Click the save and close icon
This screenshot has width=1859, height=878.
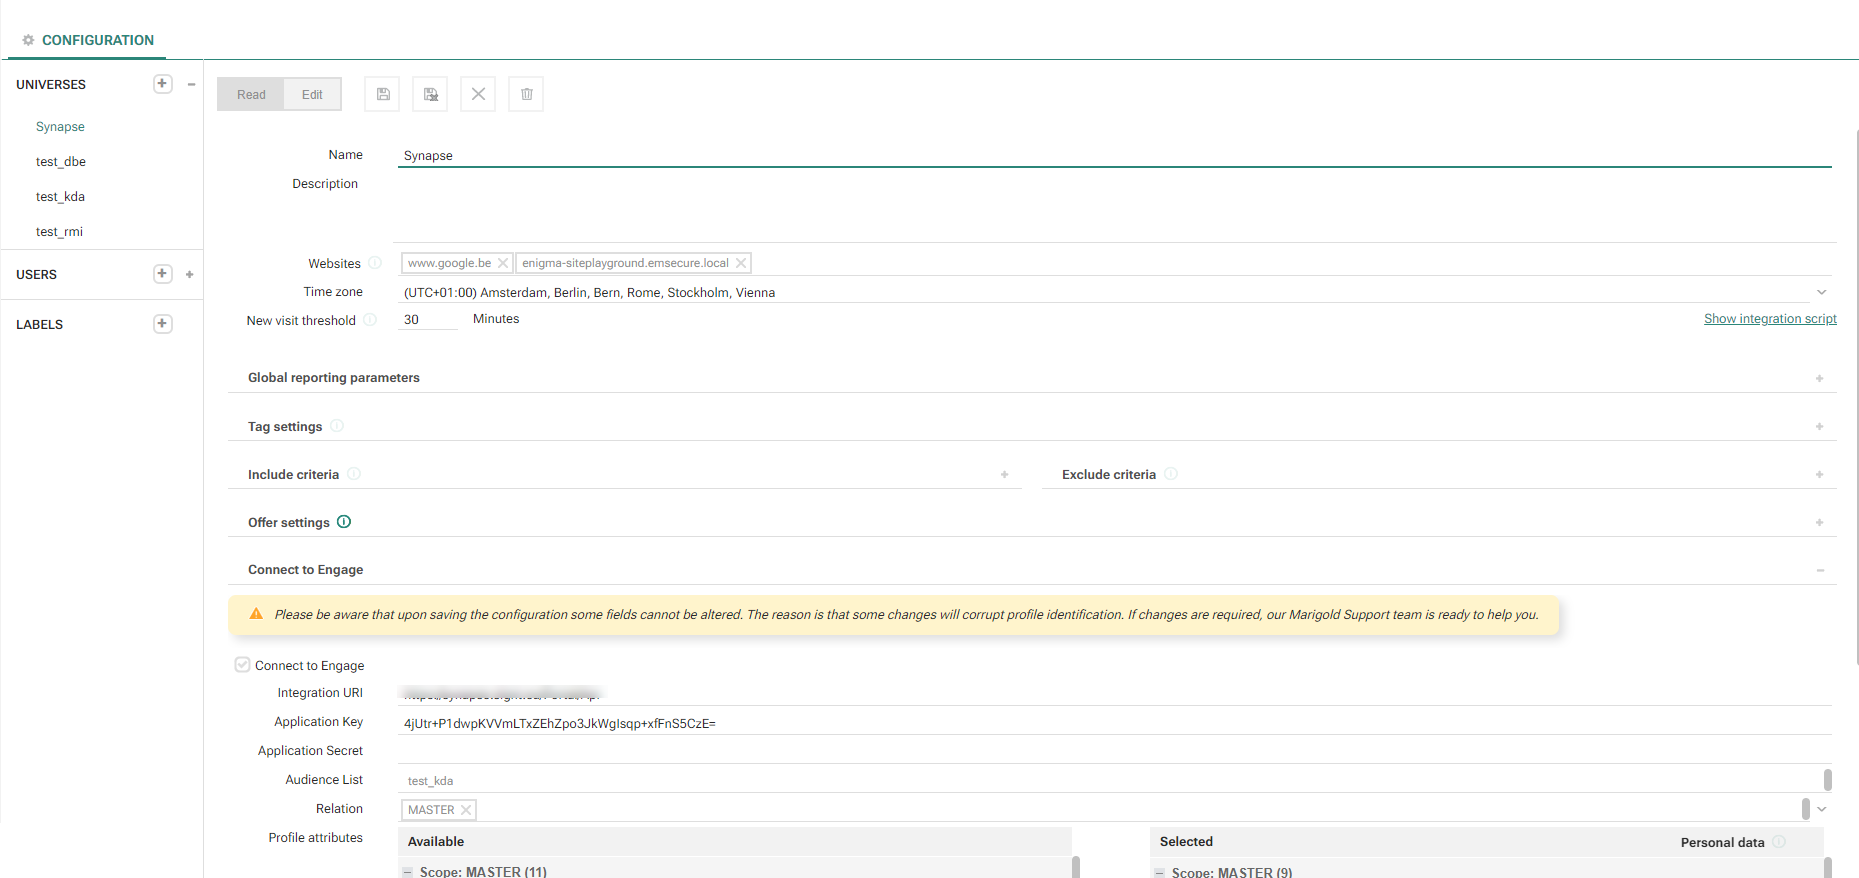[430, 94]
